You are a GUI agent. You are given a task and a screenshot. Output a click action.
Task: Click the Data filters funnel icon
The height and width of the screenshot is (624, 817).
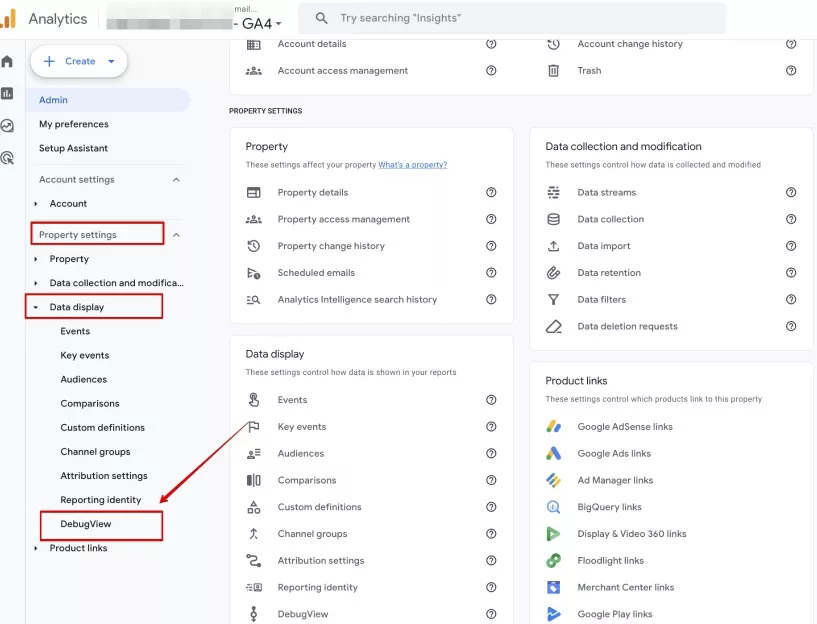[x=553, y=299]
